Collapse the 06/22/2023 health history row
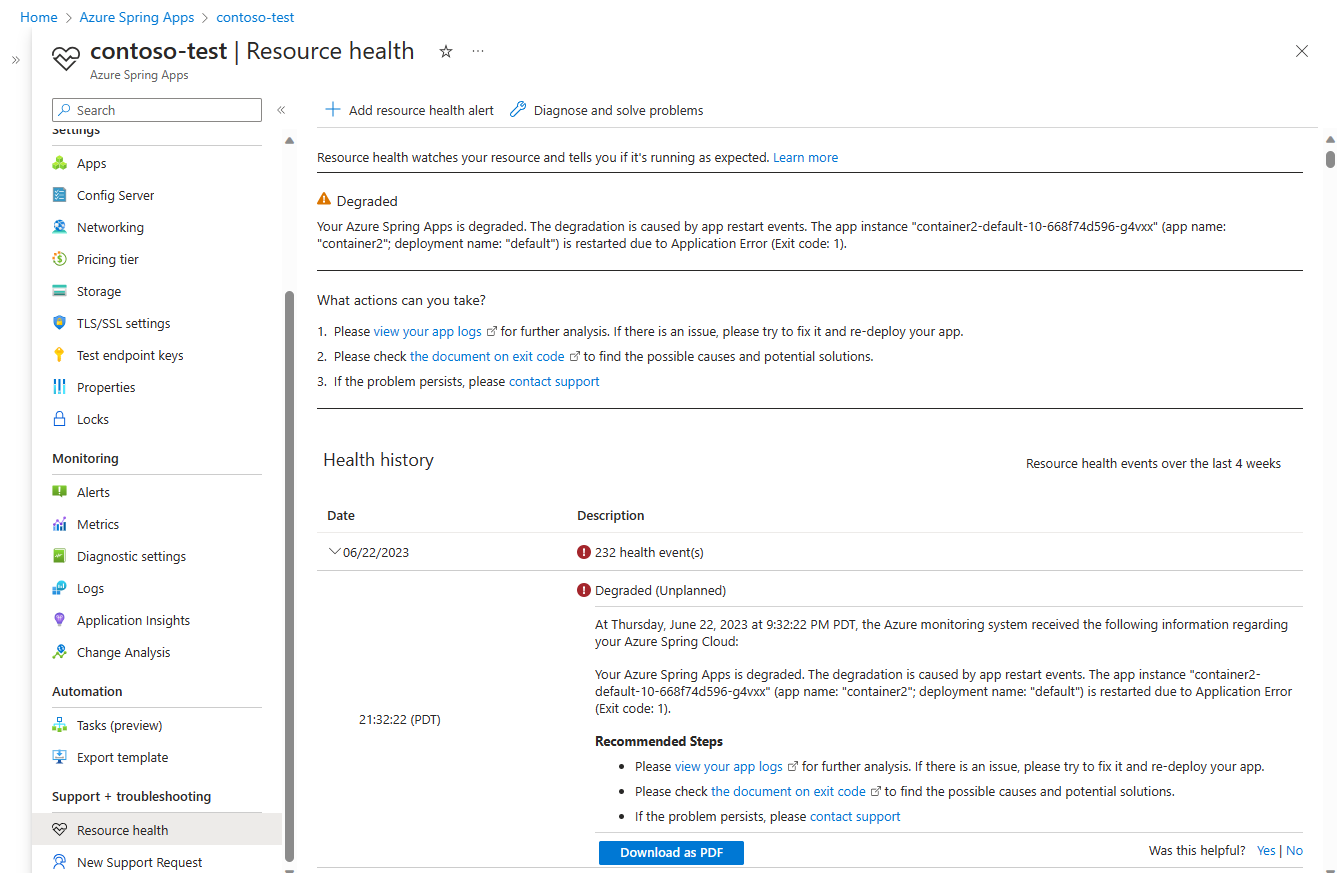The width and height of the screenshot is (1337, 873). (x=334, y=552)
